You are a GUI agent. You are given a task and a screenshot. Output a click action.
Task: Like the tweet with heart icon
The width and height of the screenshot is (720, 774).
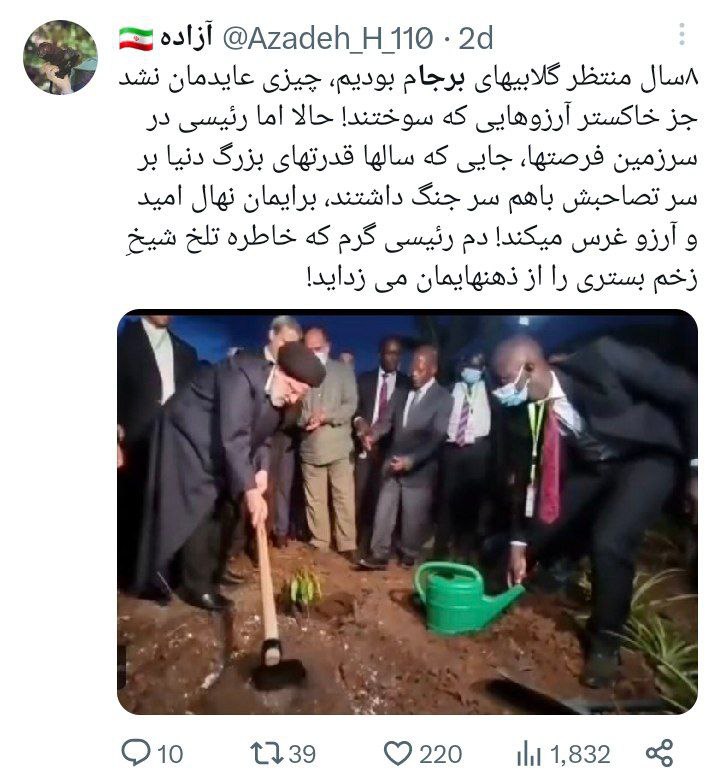[397, 754]
